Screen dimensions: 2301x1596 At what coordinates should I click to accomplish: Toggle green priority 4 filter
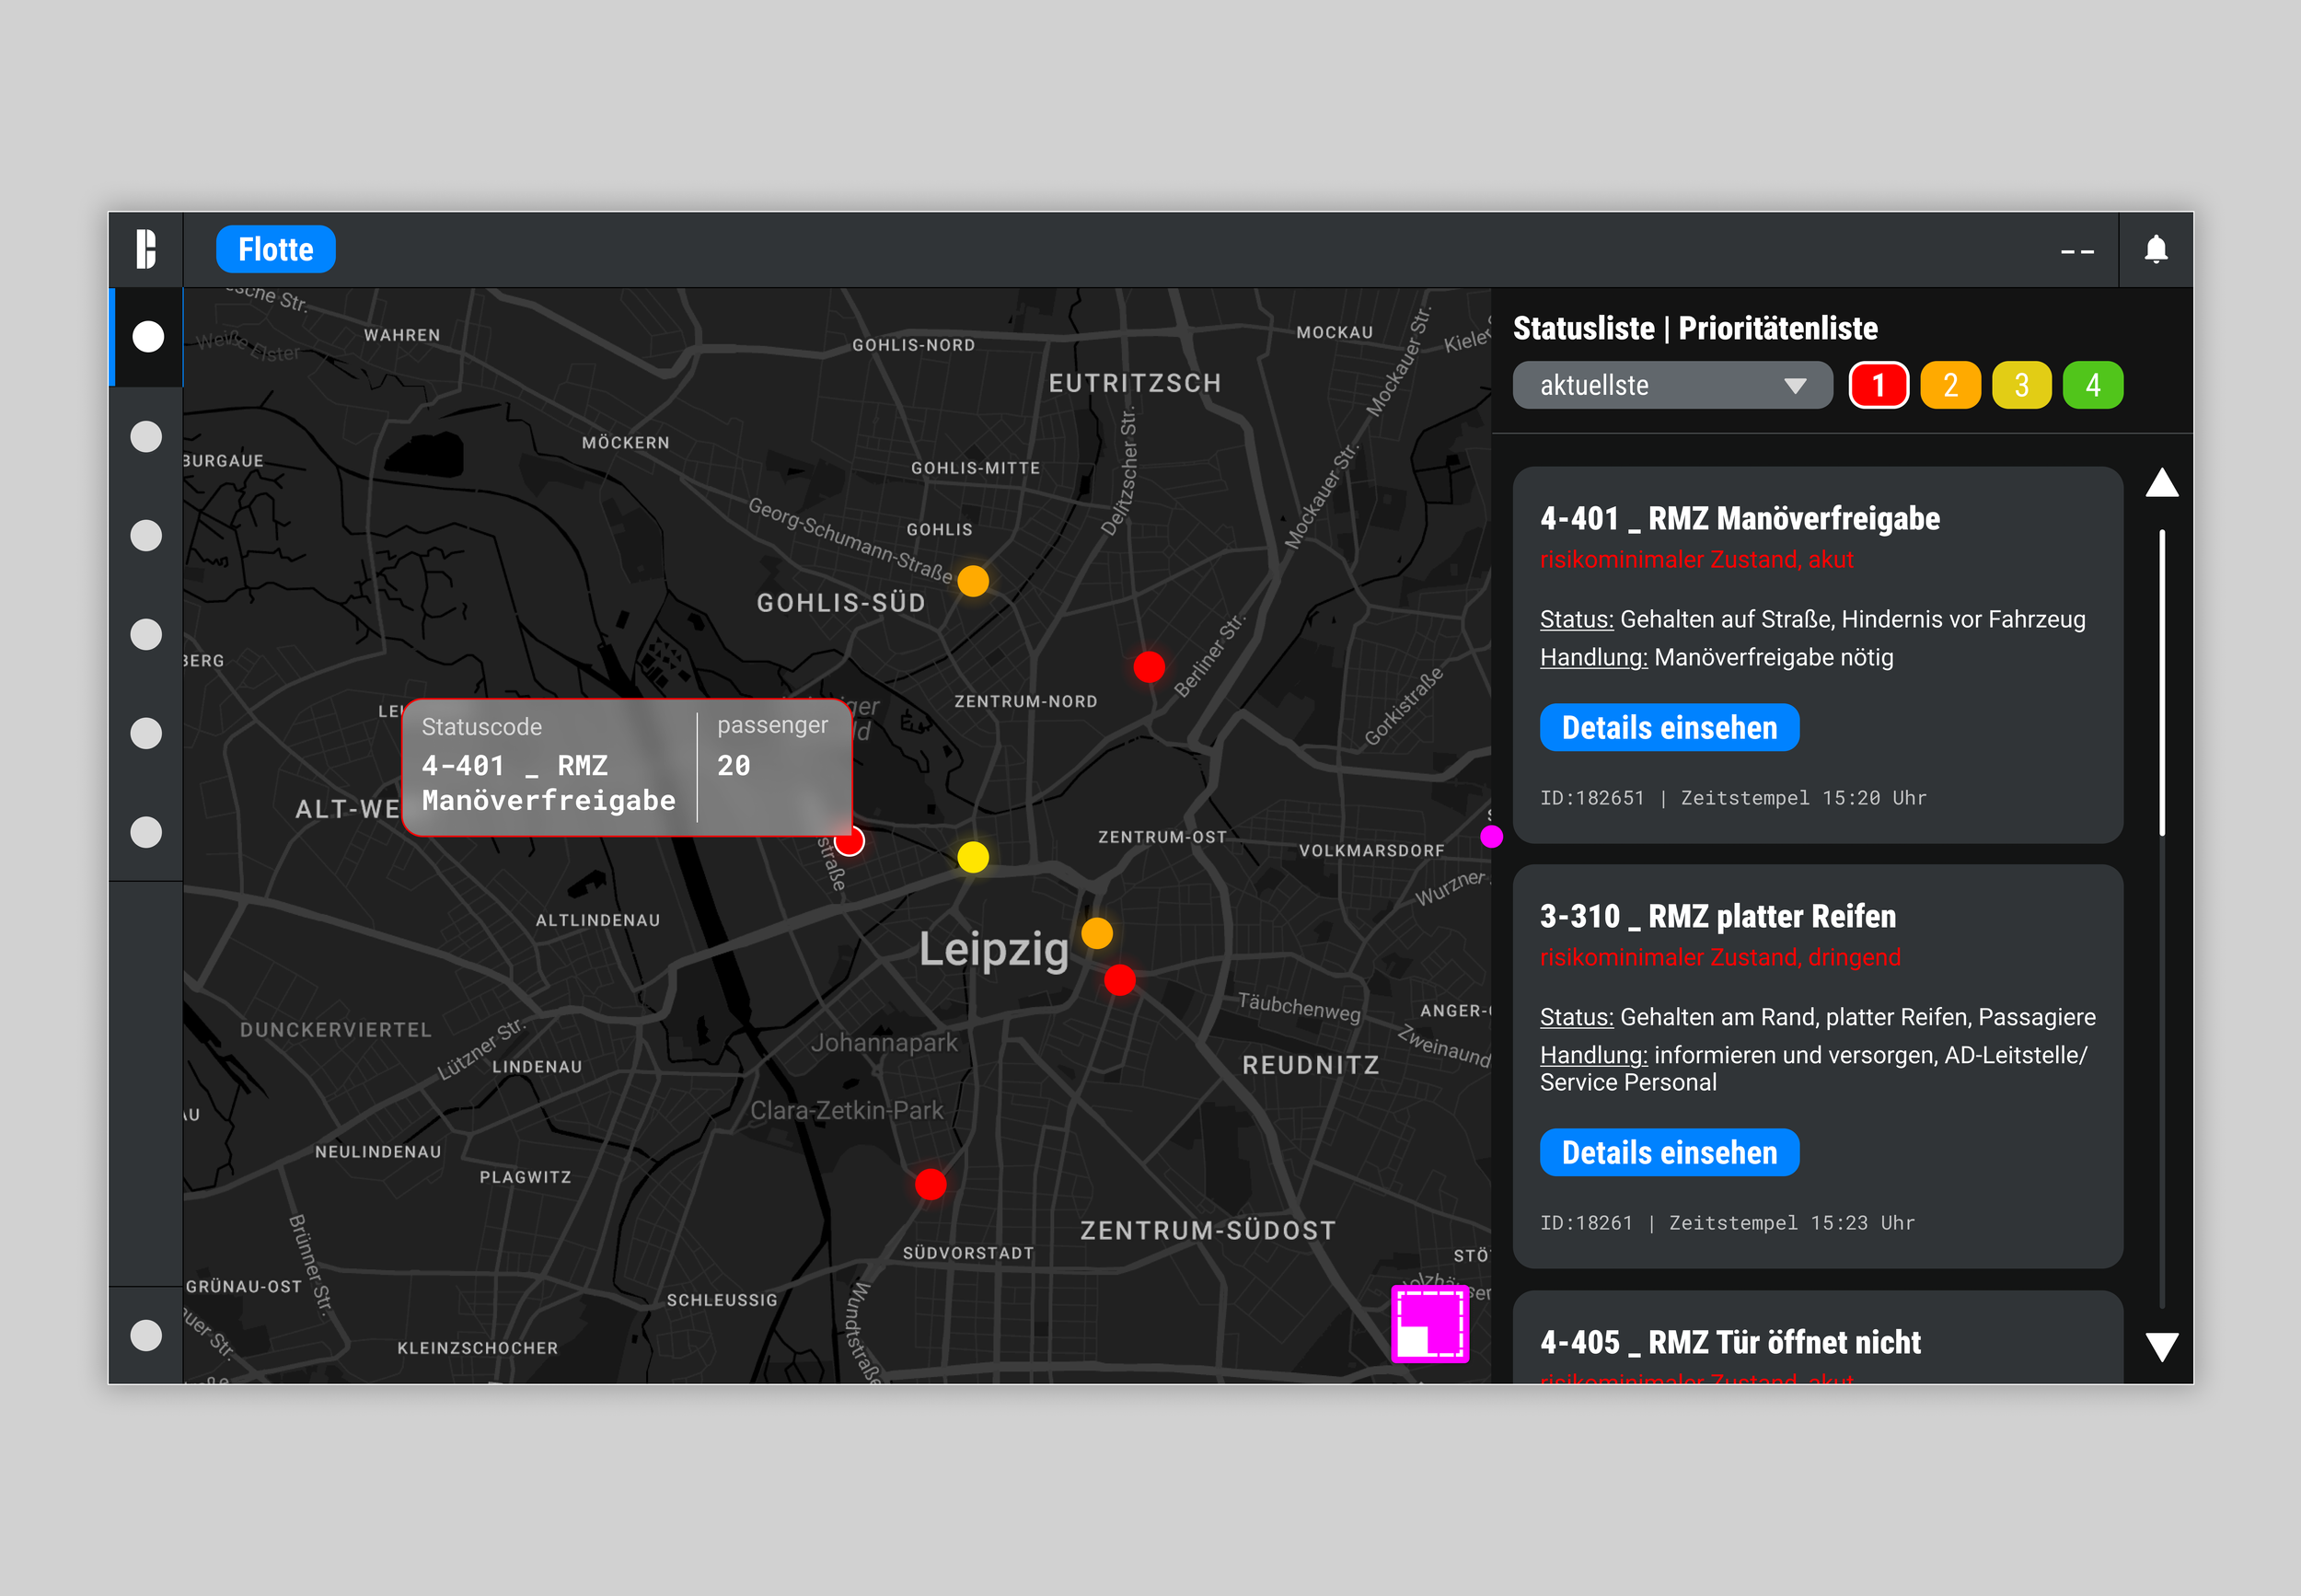tap(2092, 385)
